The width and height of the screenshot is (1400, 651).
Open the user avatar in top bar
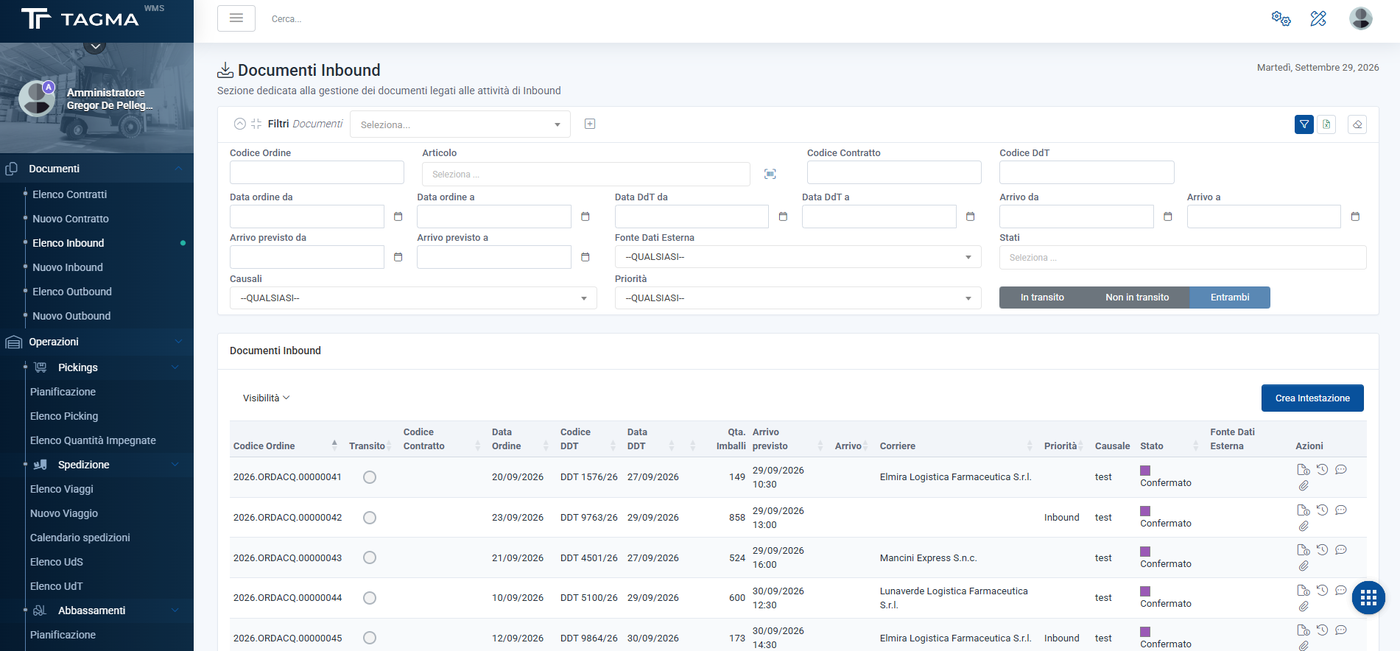coord(1361,18)
